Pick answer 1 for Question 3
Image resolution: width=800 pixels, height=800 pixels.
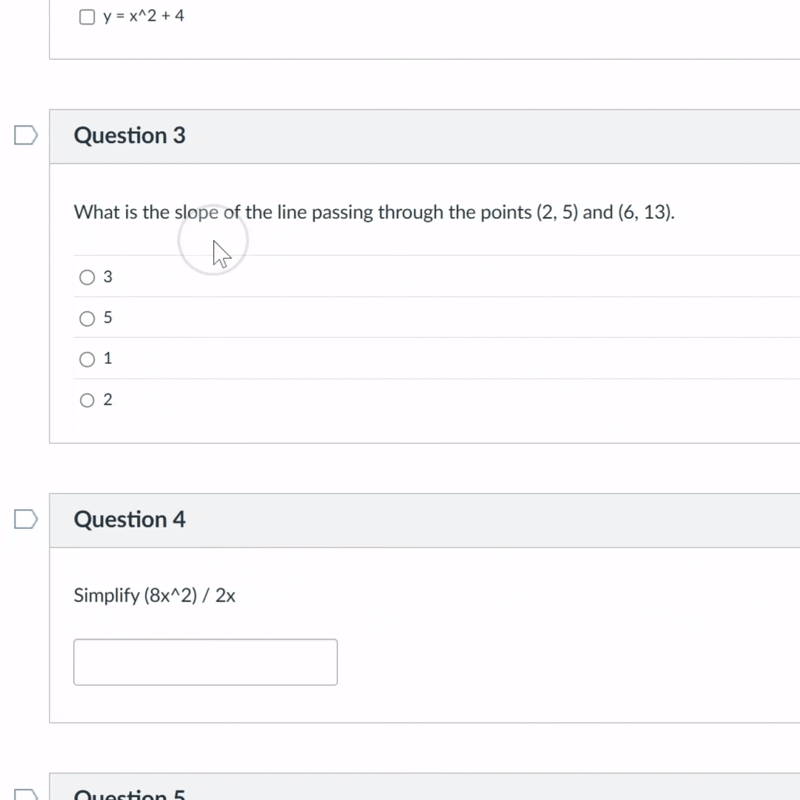pos(87,358)
